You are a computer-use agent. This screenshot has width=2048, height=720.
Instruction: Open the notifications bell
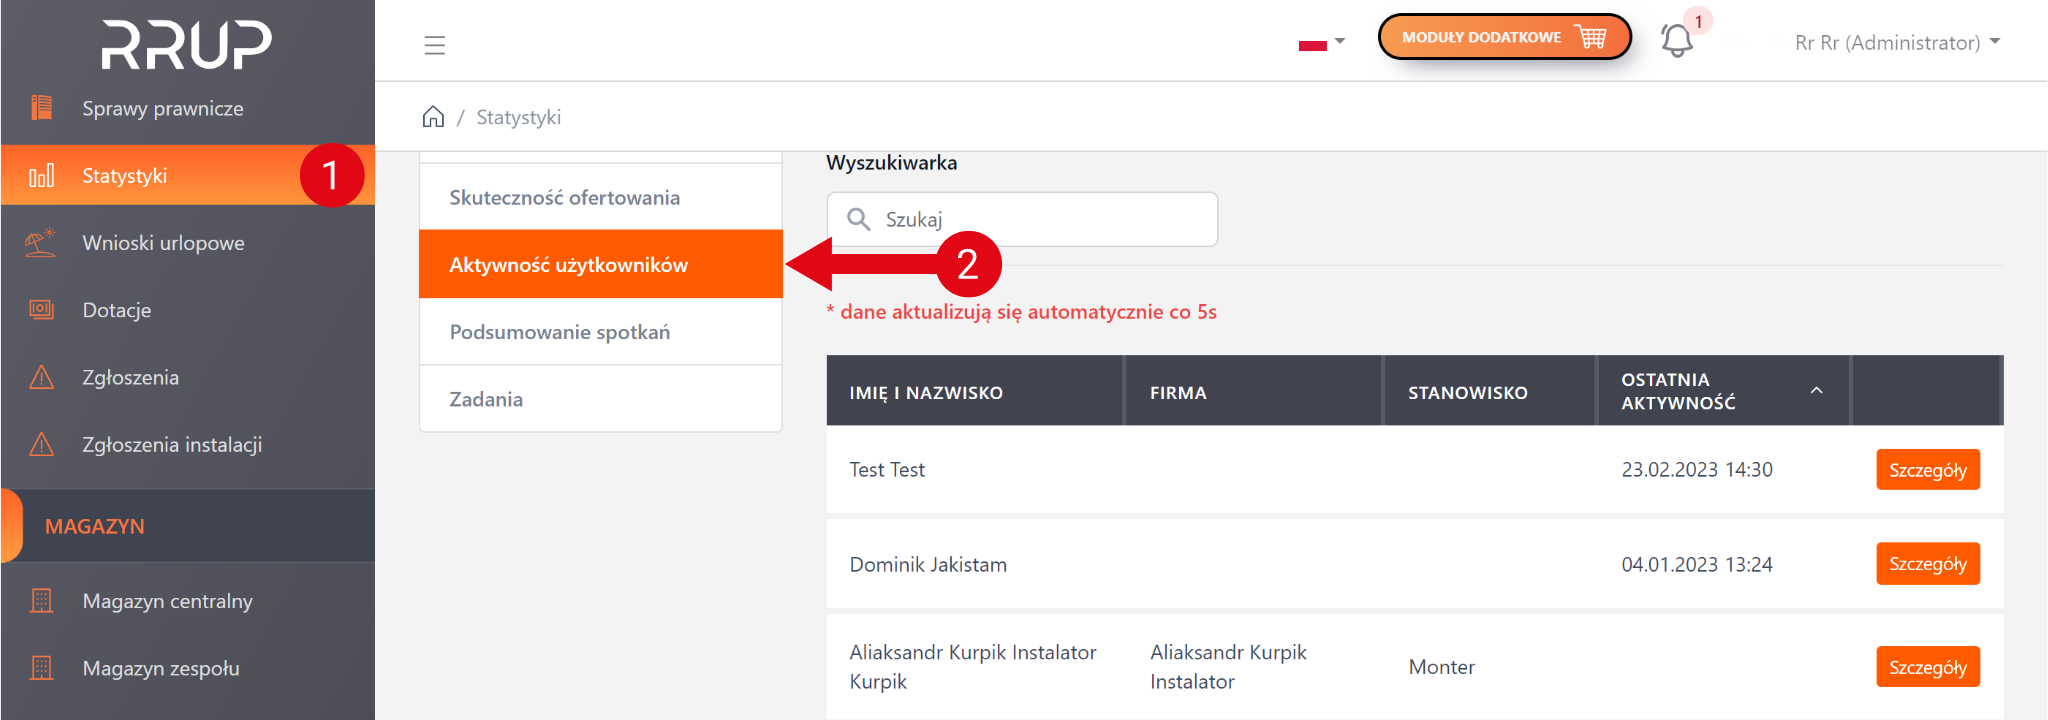coord(1677,41)
